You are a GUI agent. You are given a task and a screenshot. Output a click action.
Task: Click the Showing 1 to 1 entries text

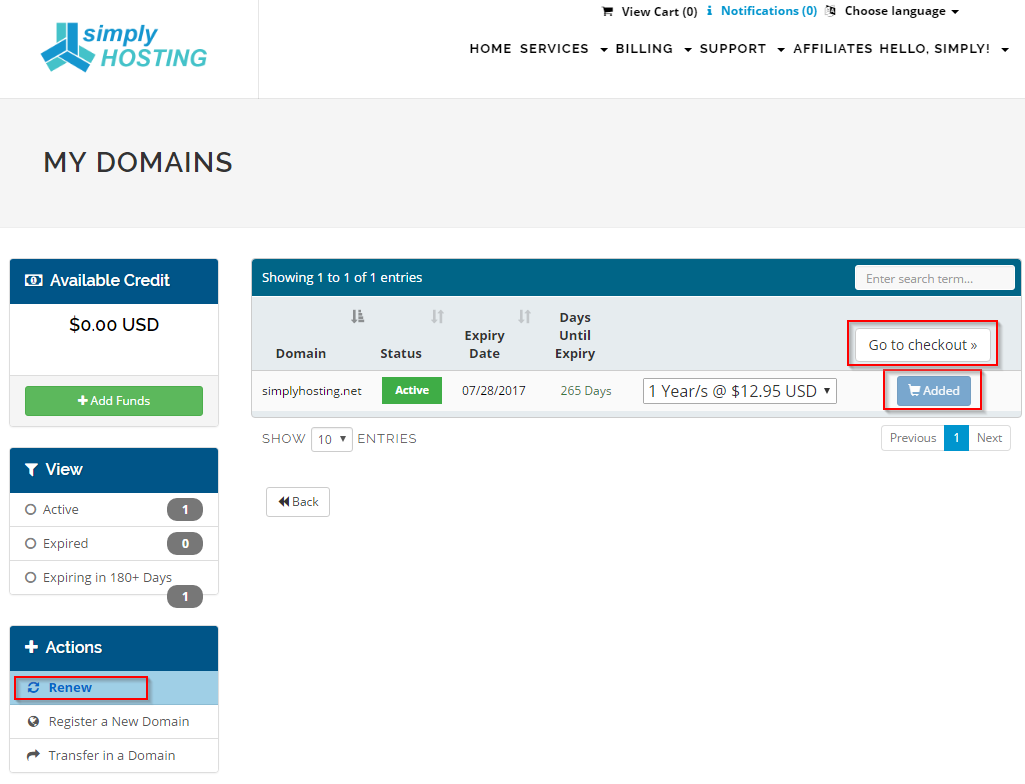(342, 277)
